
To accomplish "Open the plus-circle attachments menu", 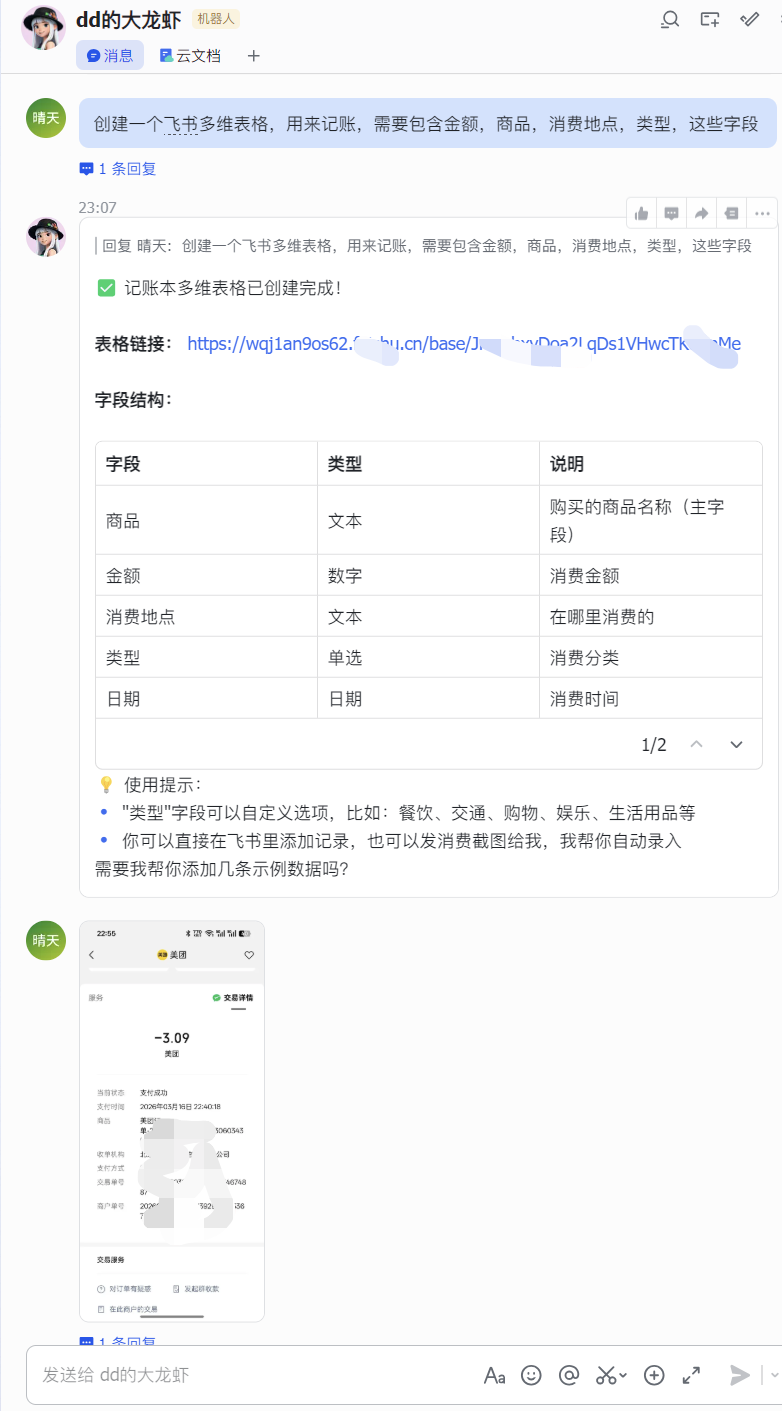I will pyautogui.click(x=654, y=1375).
